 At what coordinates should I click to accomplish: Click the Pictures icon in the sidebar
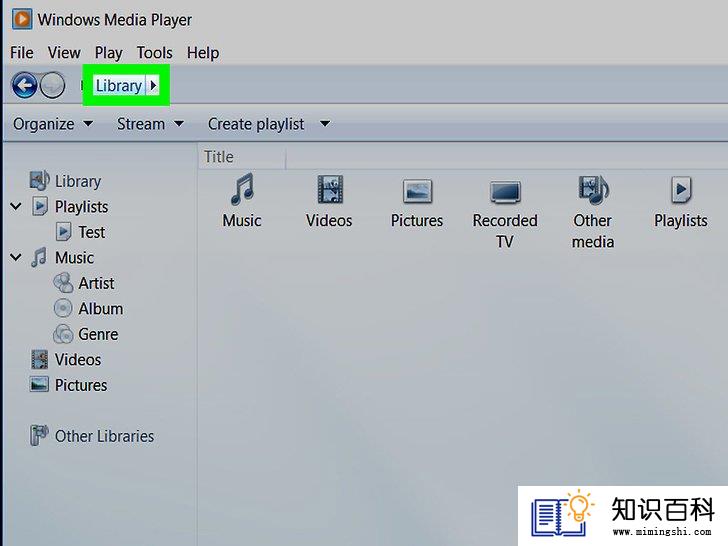[39, 384]
